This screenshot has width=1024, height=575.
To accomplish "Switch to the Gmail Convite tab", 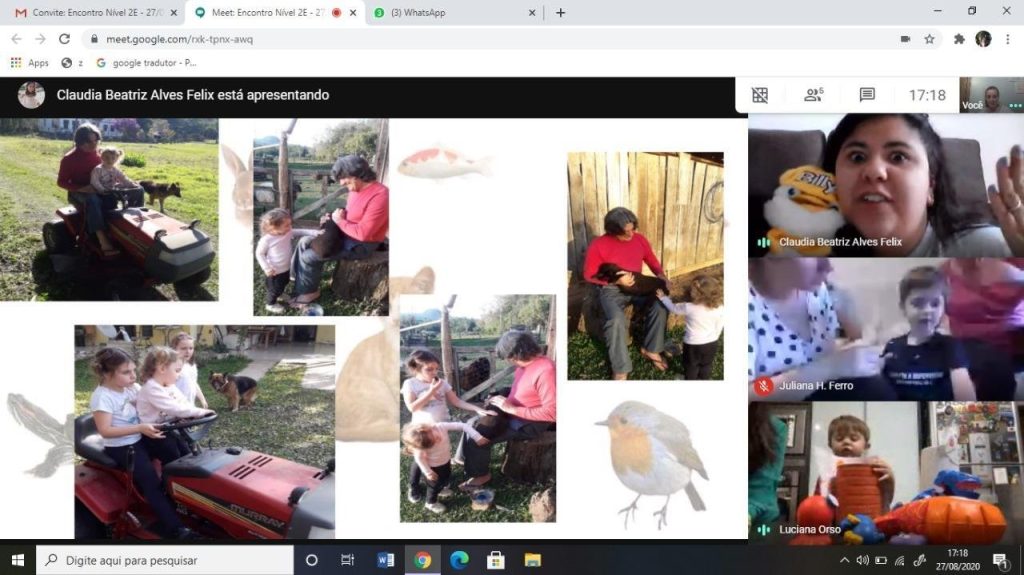I will (96, 12).
